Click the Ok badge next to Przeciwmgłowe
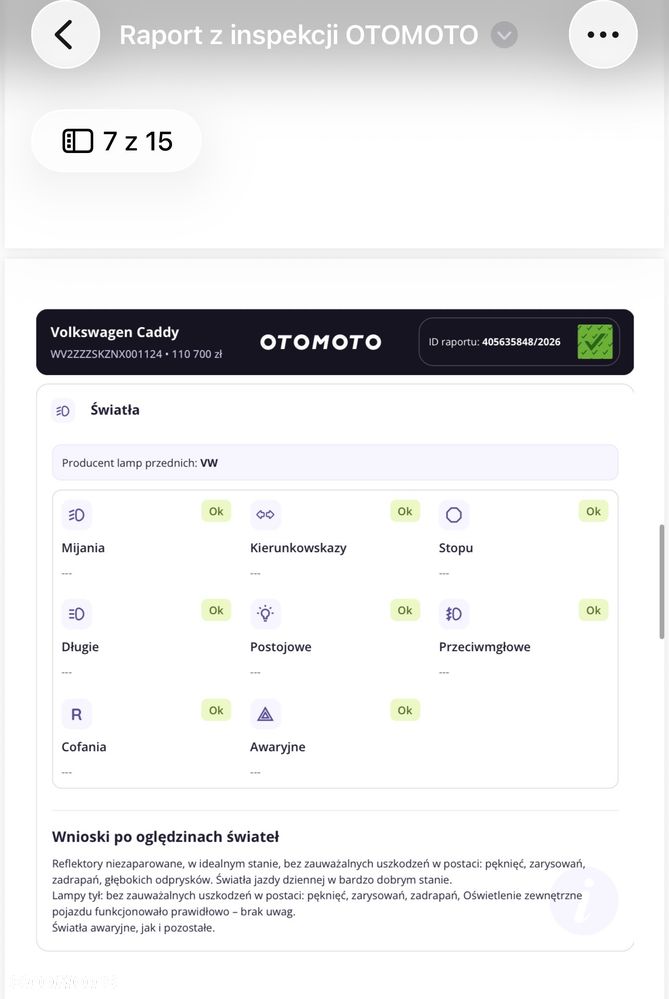Viewport: 669px width, 999px height. (593, 610)
